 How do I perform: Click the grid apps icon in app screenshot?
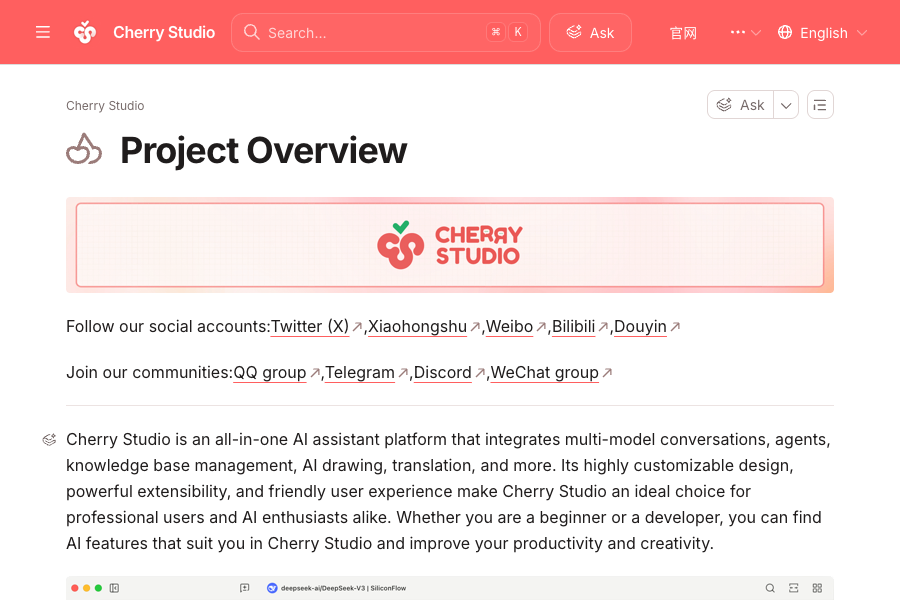point(817,588)
